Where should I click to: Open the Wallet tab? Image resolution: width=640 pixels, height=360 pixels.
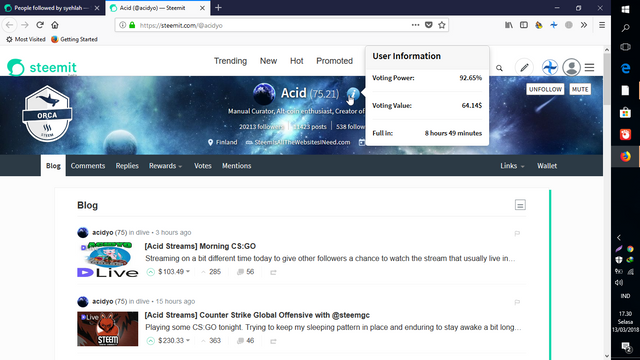[547, 166]
